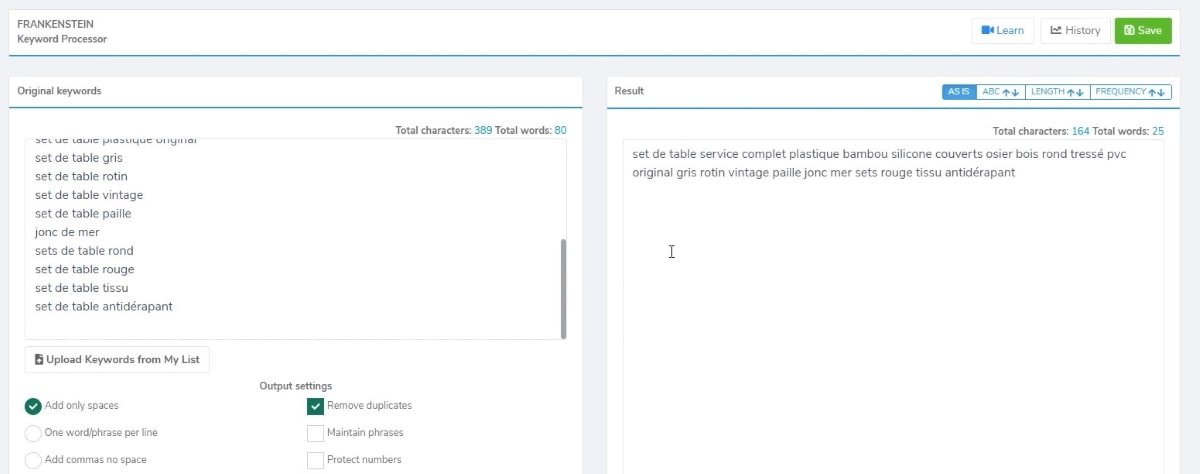Viewport: 1200px width, 474px height.
Task: Click the Learn video button
Action: 1002,30
